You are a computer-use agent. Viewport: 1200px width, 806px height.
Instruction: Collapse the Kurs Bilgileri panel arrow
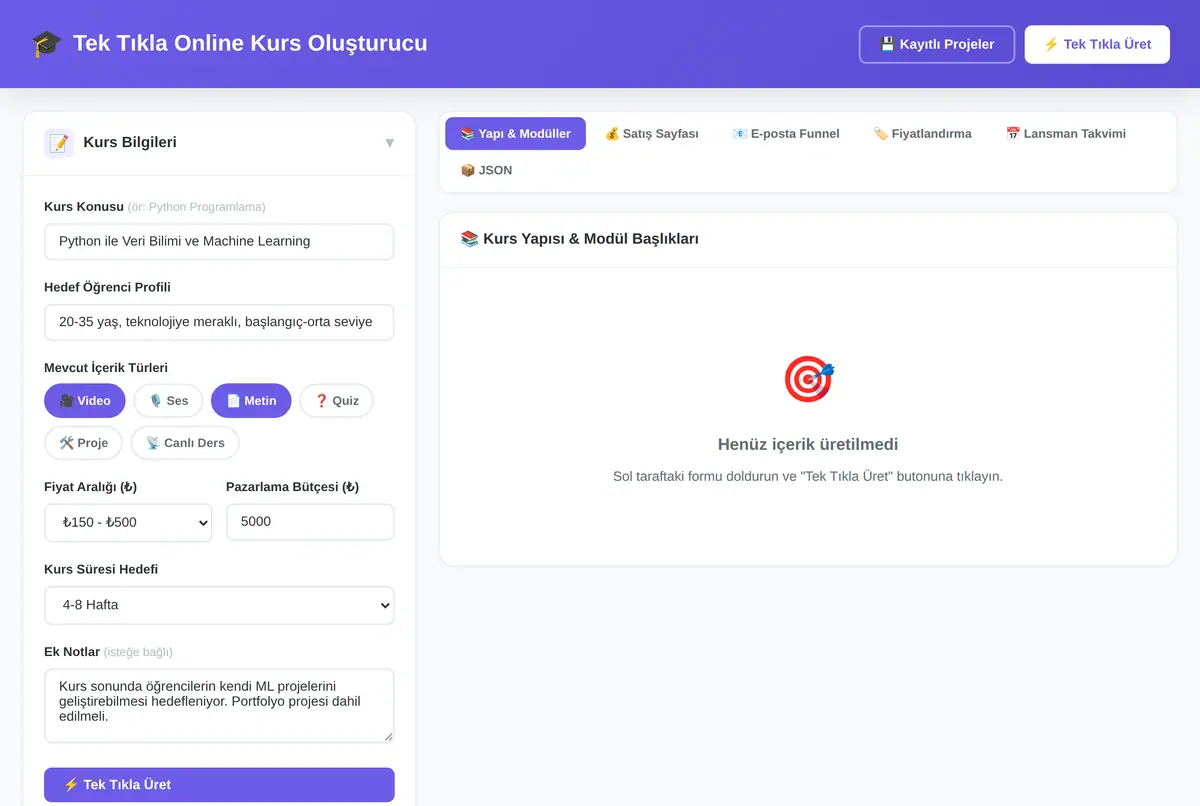tap(389, 143)
